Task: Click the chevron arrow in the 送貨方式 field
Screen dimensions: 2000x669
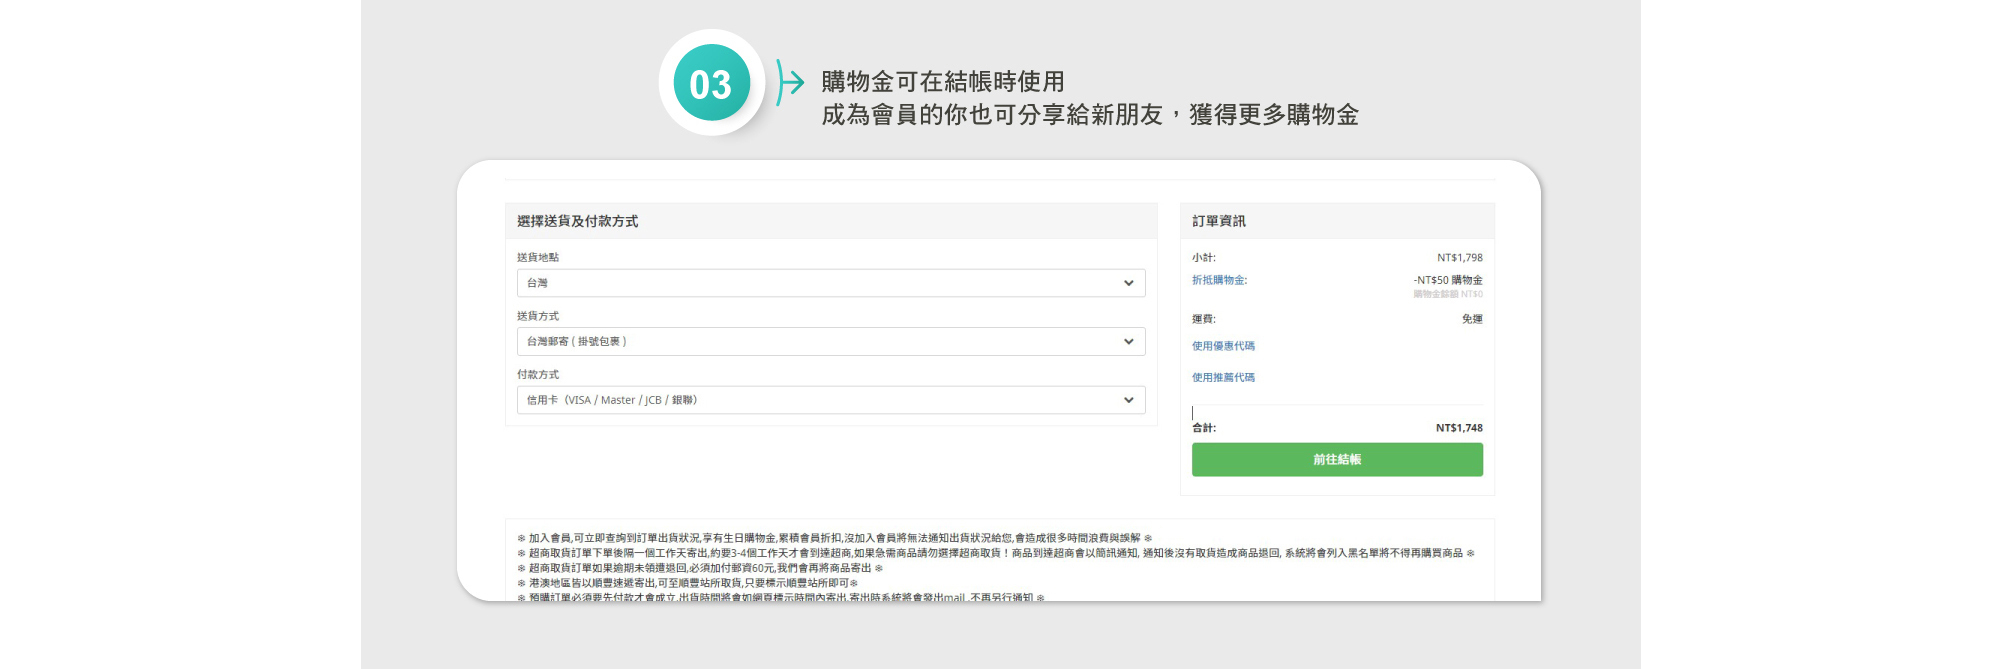Action: click(x=1128, y=342)
